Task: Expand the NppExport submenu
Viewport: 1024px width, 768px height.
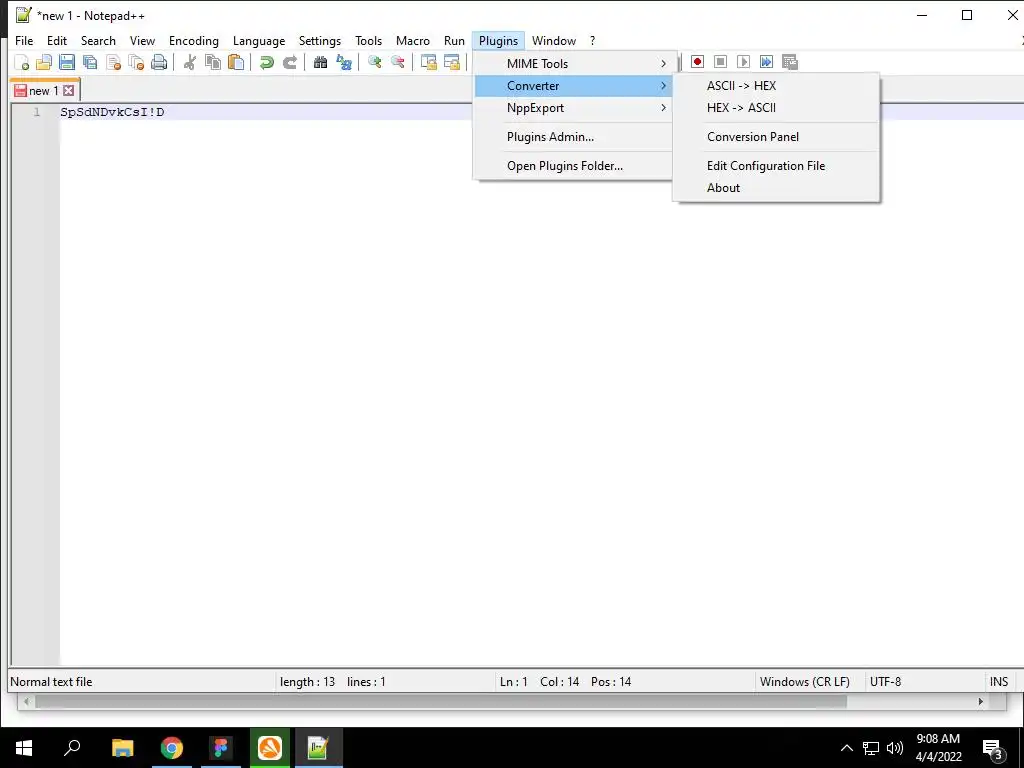Action: click(x=573, y=108)
